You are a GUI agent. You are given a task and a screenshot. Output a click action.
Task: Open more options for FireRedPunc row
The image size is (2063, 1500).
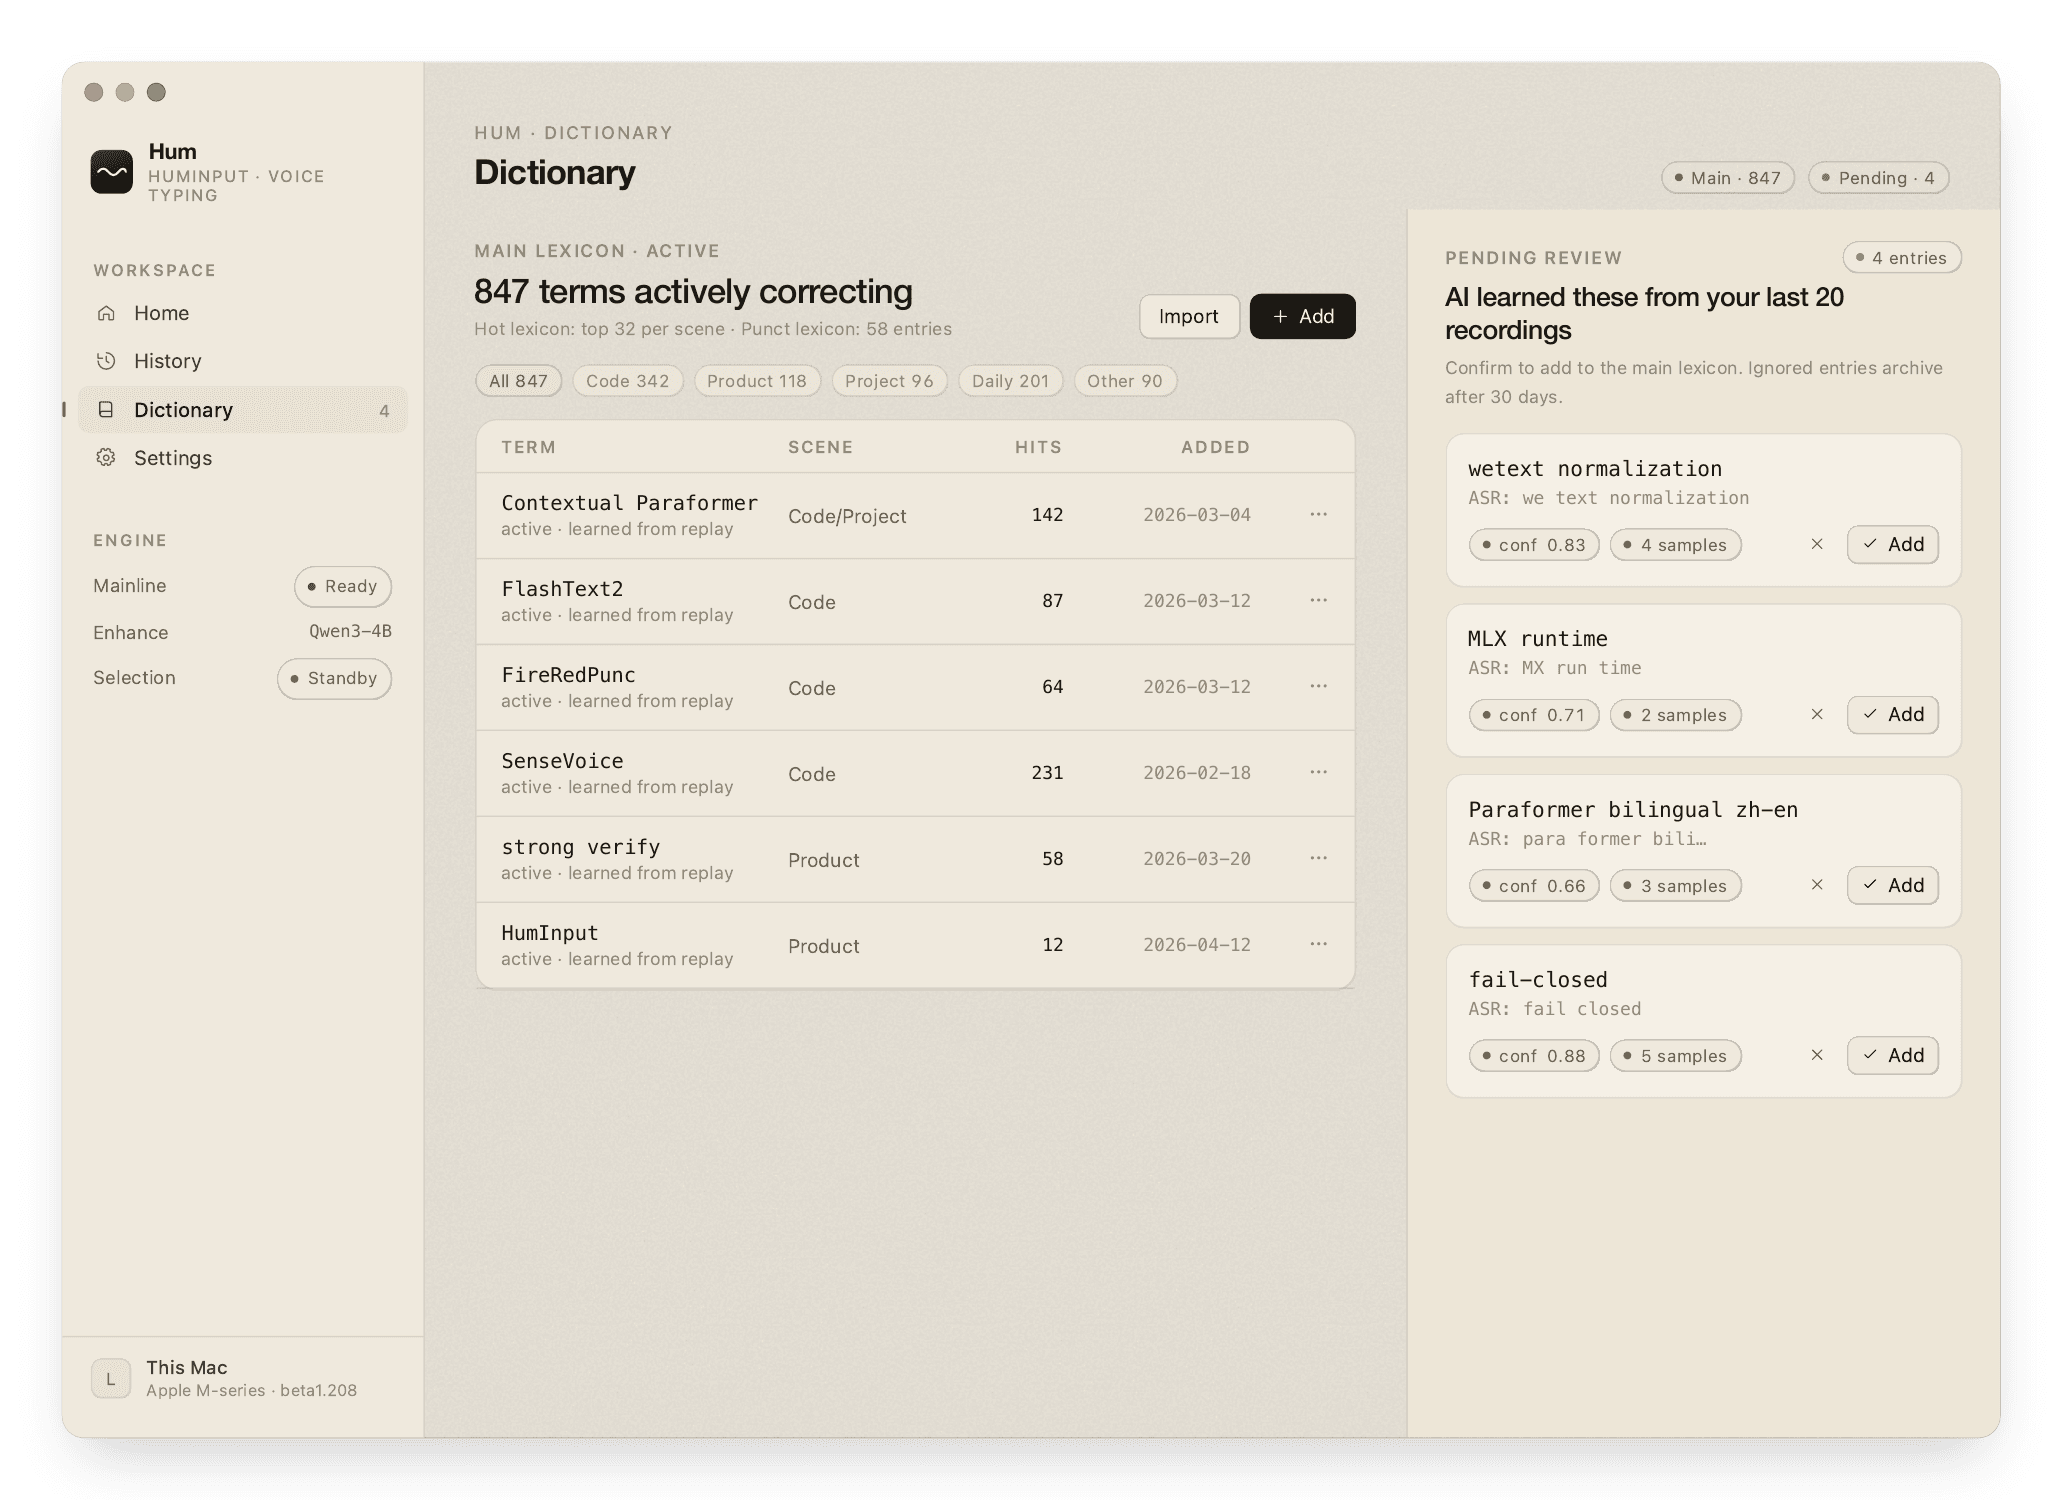pyautogui.click(x=1318, y=686)
